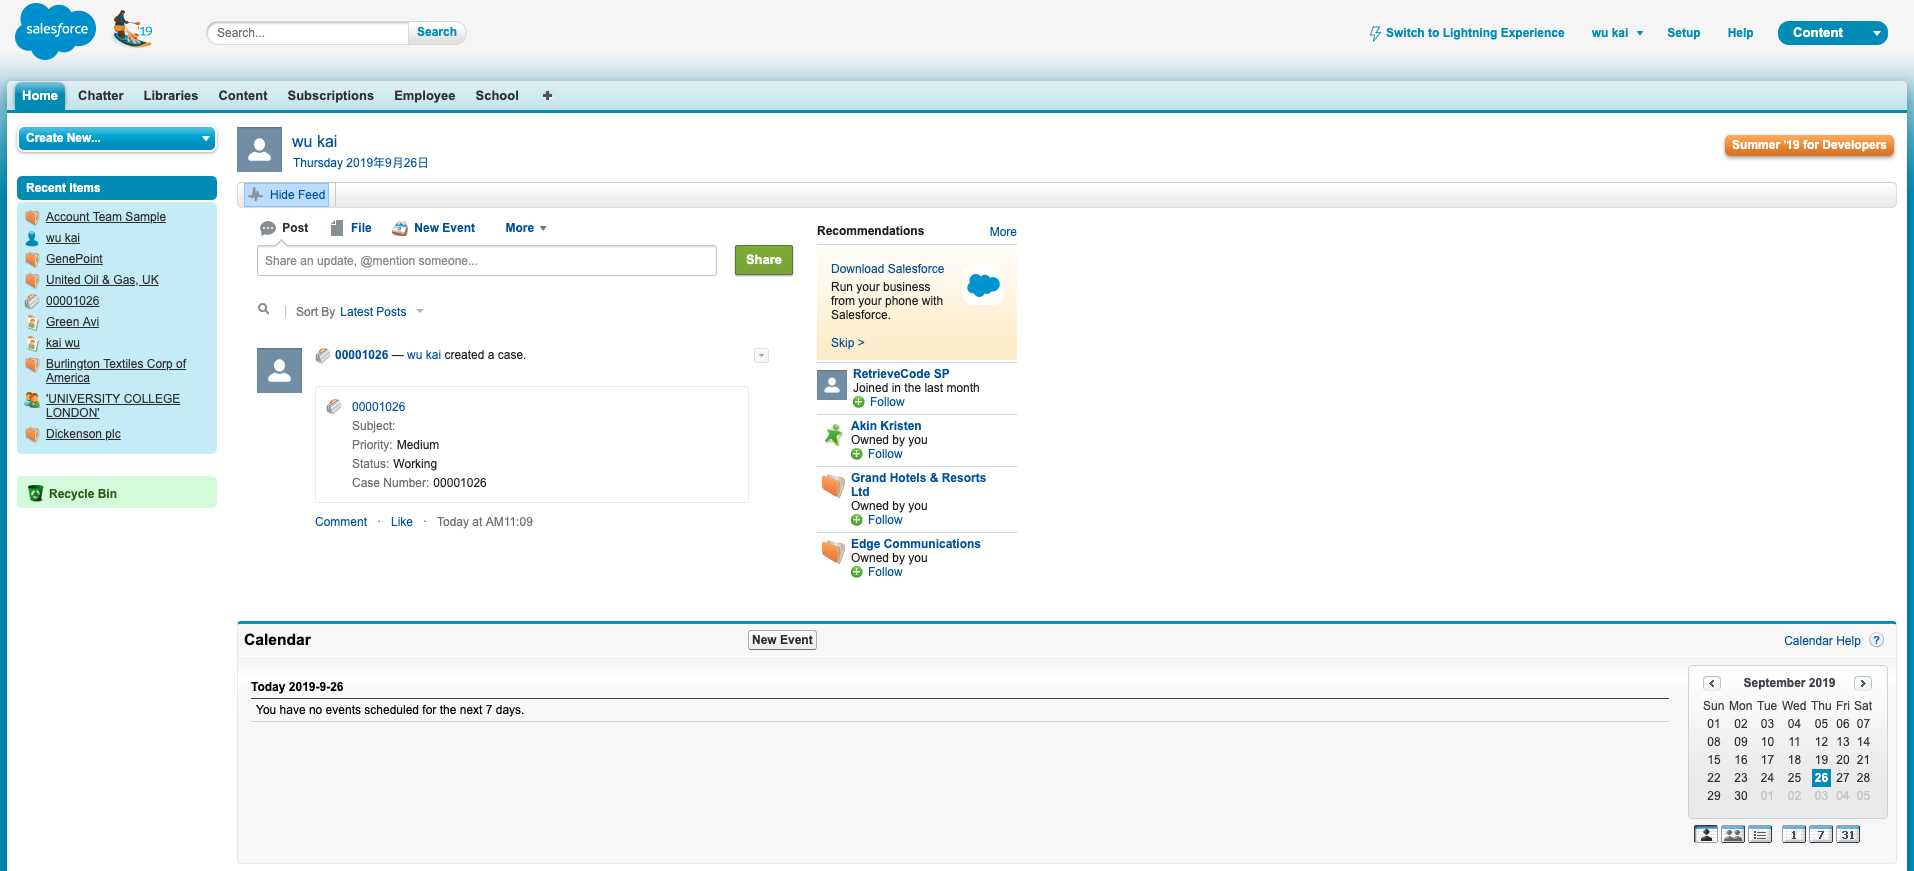1914x871 pixels.
Task: Select the File publisher action
Action: [351, 228]
